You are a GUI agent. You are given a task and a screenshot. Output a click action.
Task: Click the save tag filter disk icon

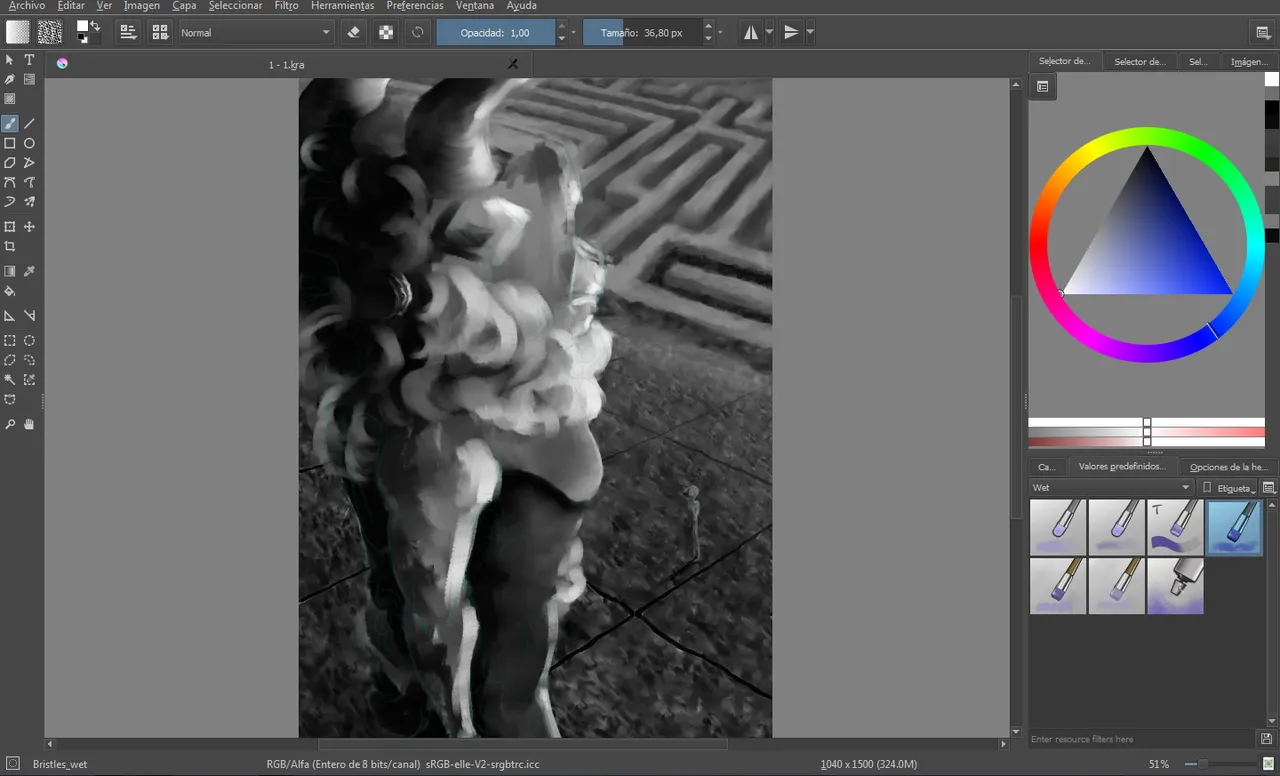tap(1267, 739)
